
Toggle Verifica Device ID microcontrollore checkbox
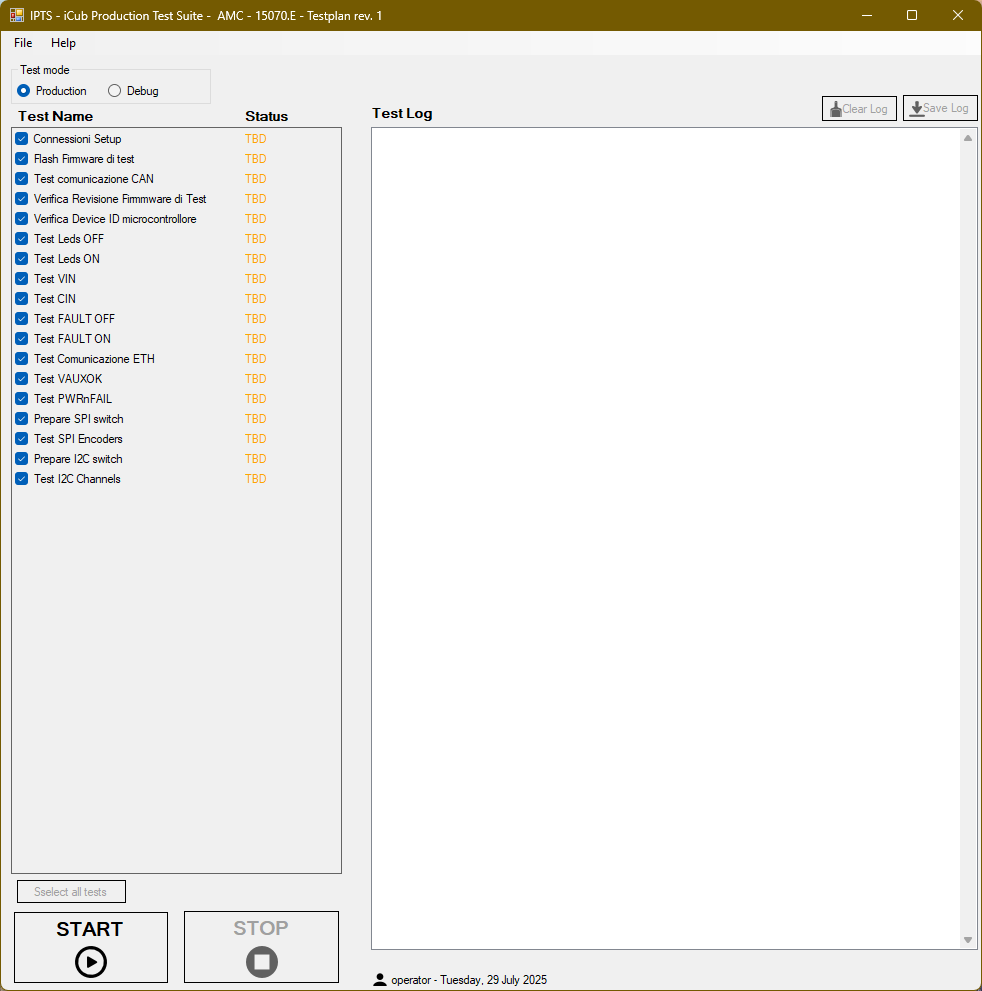tap(22, 219)
